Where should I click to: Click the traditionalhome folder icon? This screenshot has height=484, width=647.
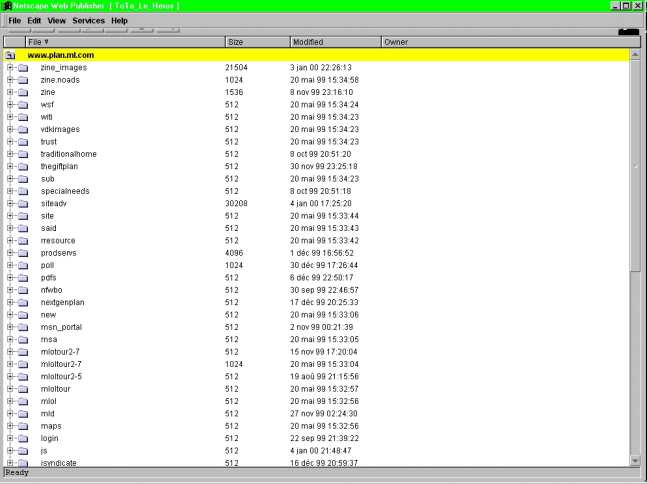(x=23, y=154)
